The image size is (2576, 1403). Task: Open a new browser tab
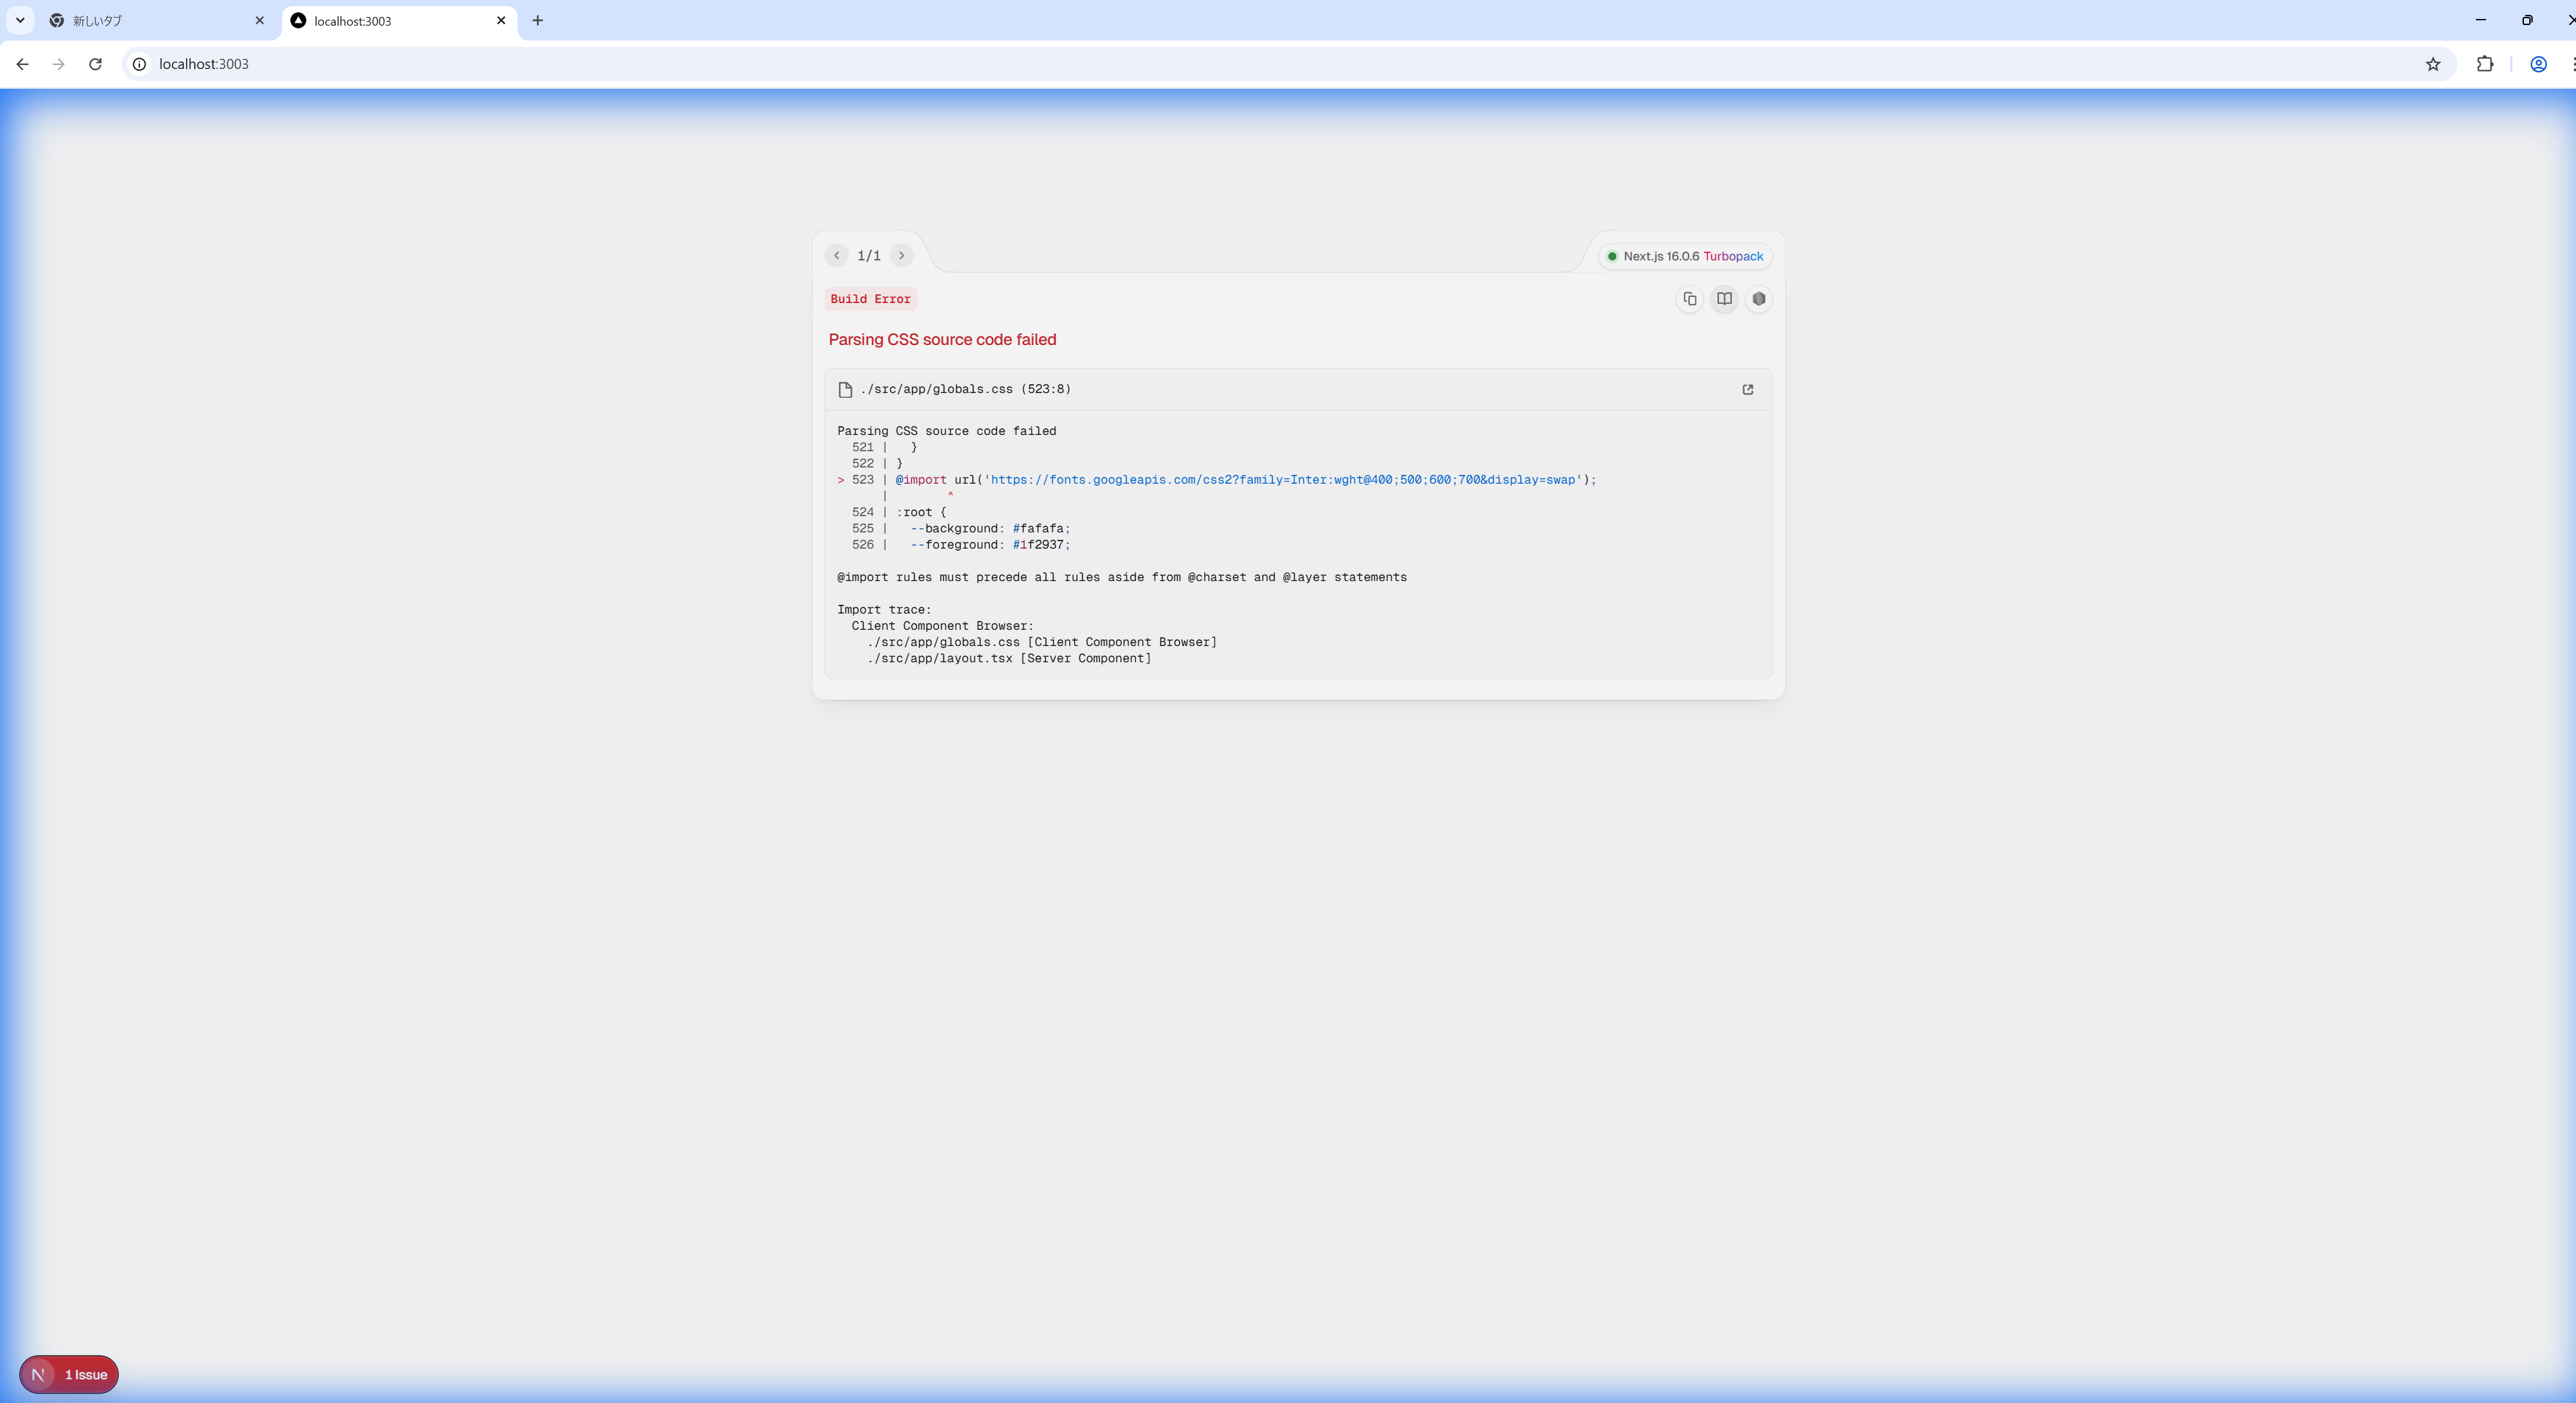tap(537, 21)
